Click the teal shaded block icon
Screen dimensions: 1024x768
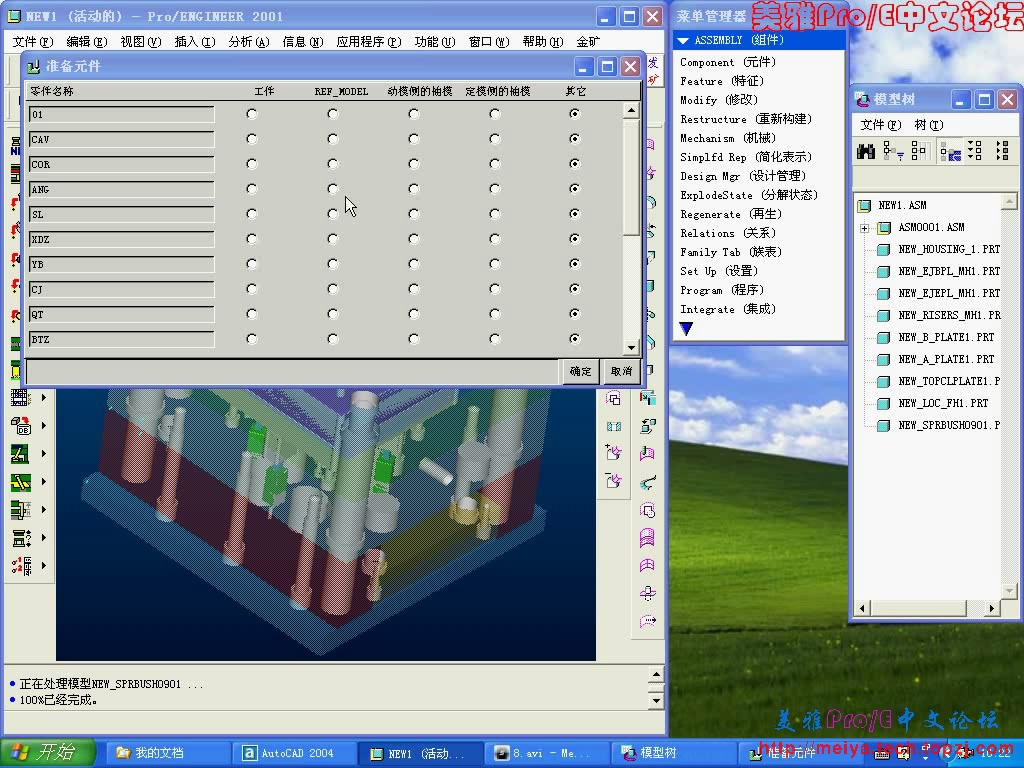(x=613, y=426)
